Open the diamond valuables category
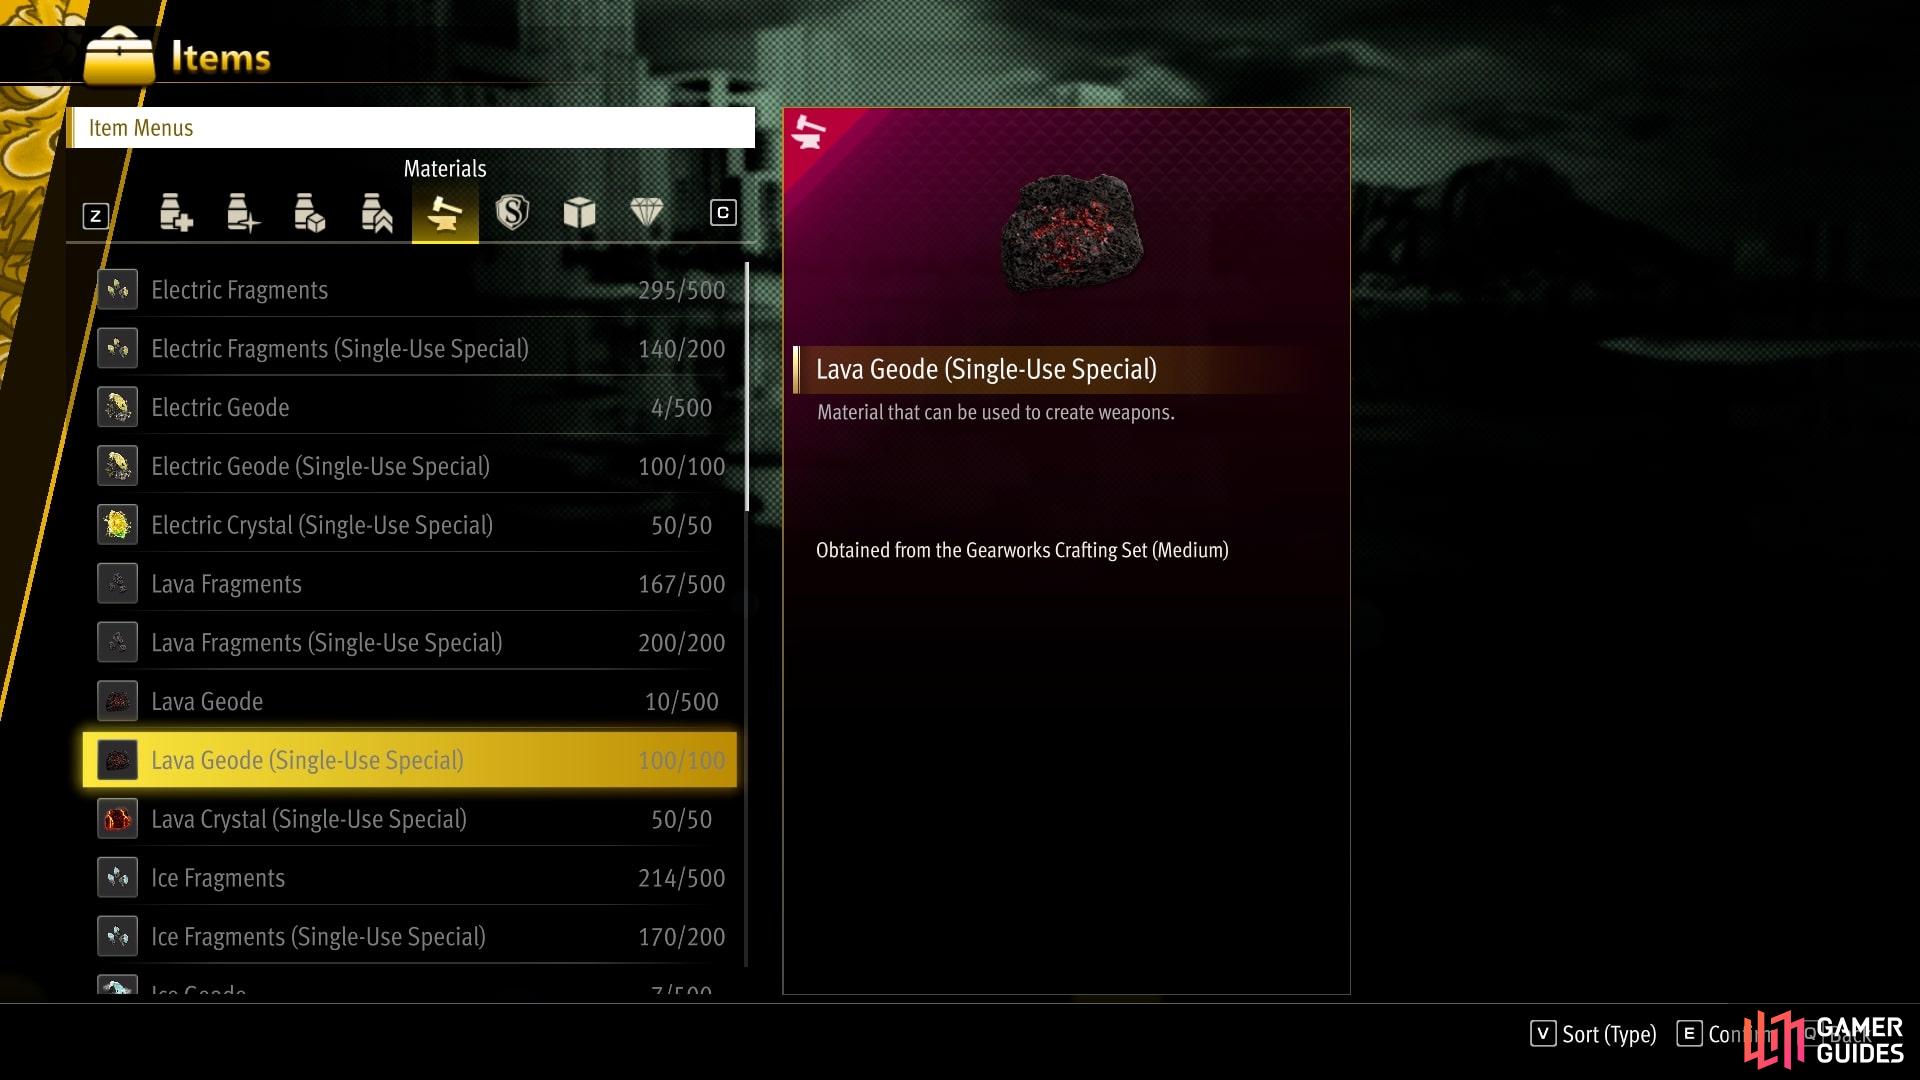 coord(646,211)
